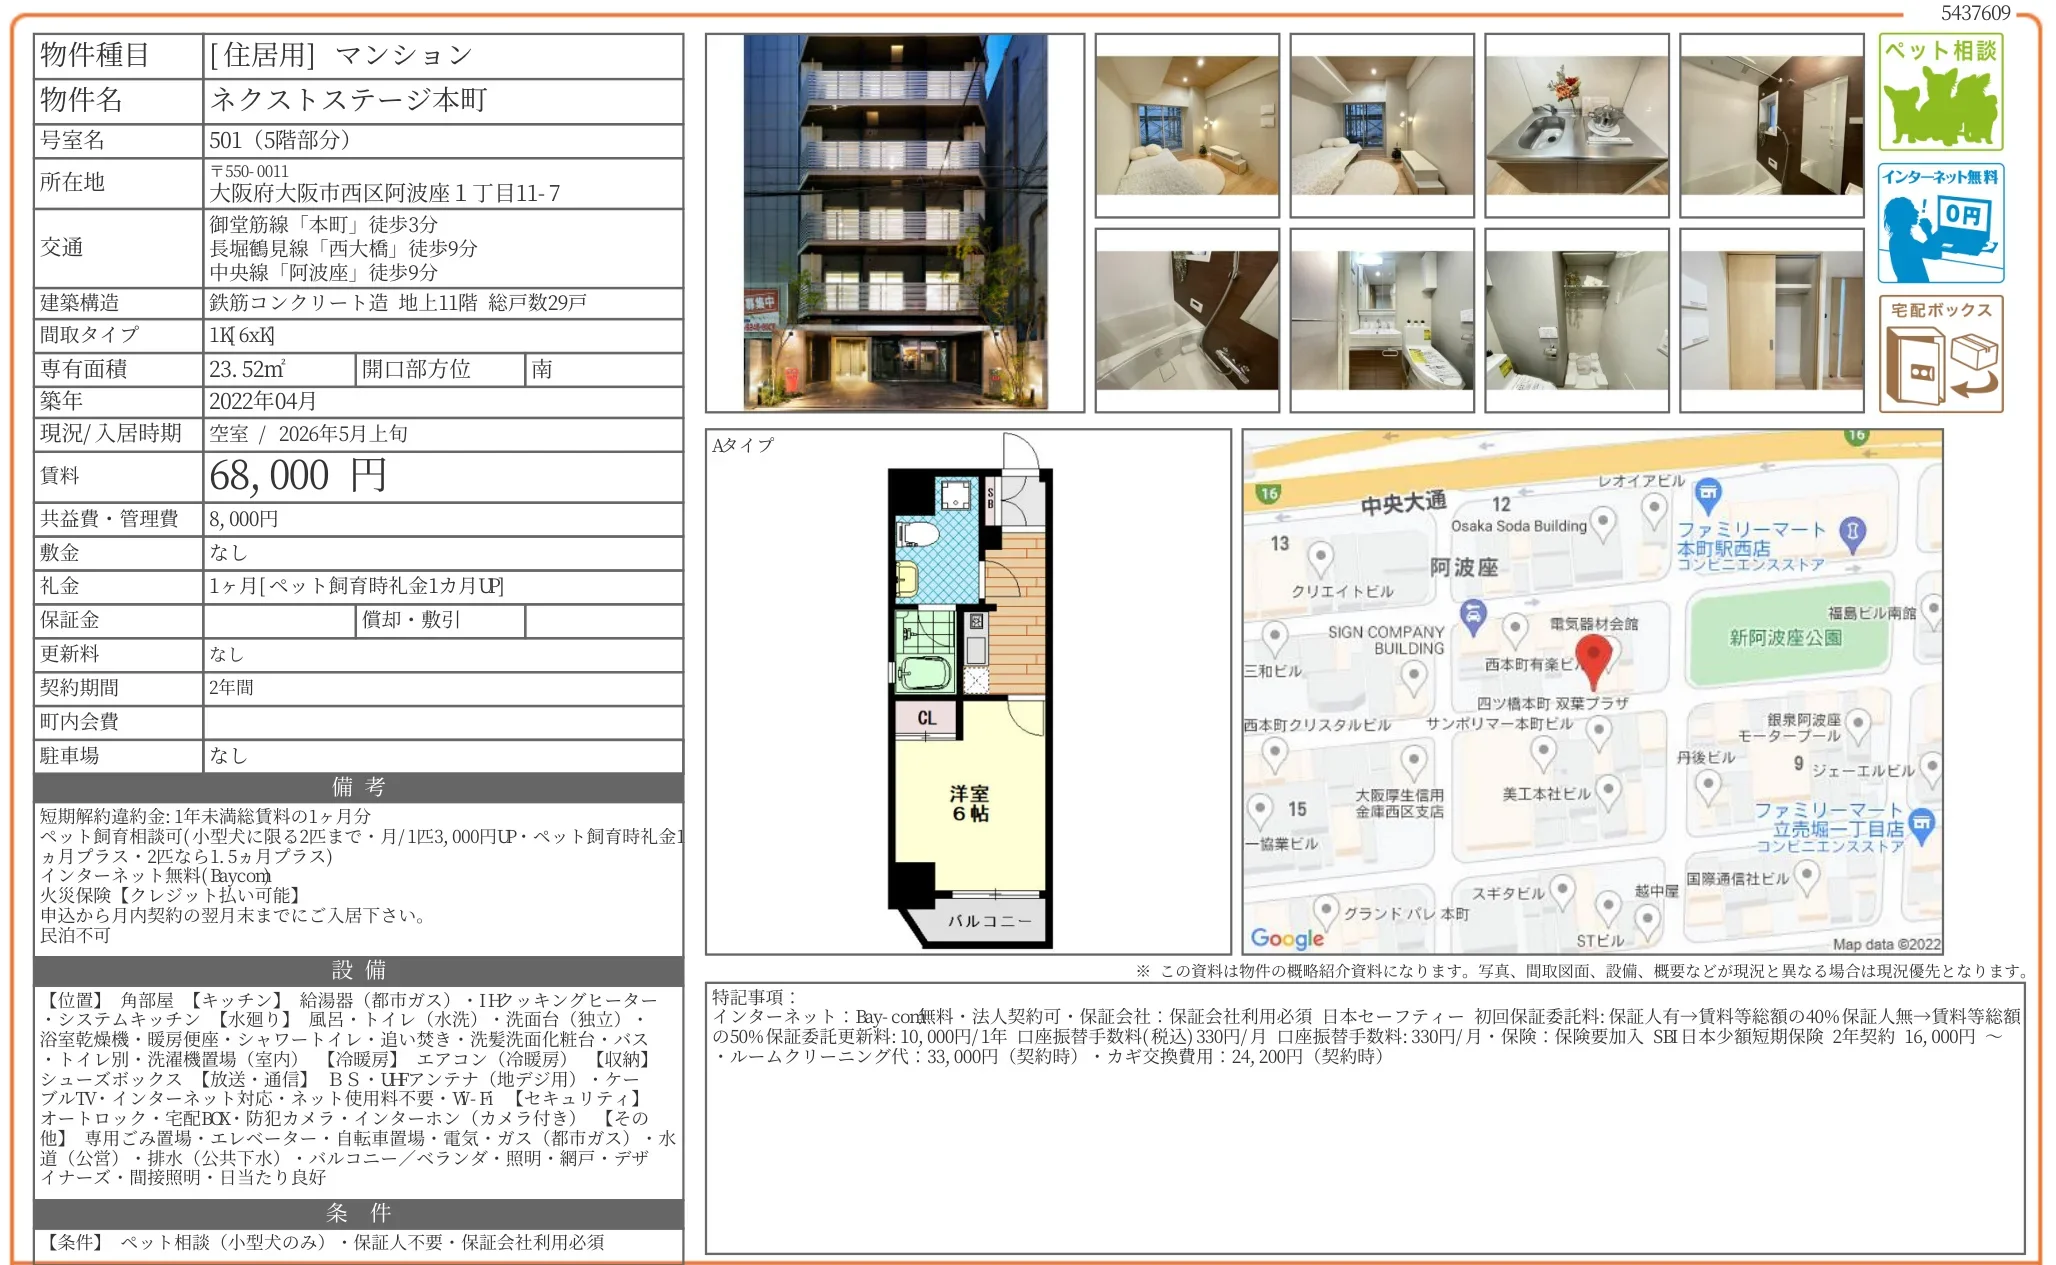Open the building exterior photo
Image resolution: width=2056 pixels, height=1265 pixels.
pyautogui.click(x=894, y=222)
